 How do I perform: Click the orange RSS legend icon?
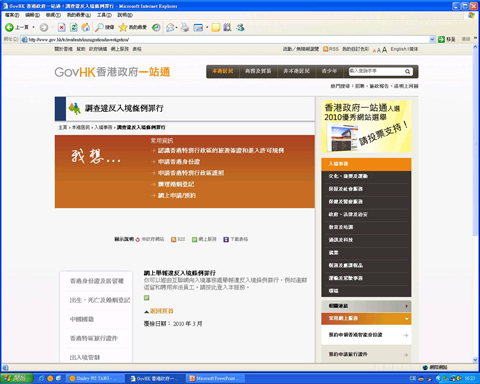coord(173,239)
